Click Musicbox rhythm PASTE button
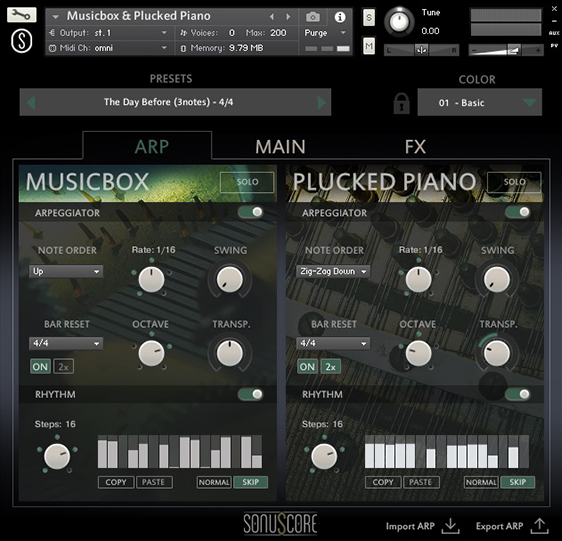 [154, 482]
